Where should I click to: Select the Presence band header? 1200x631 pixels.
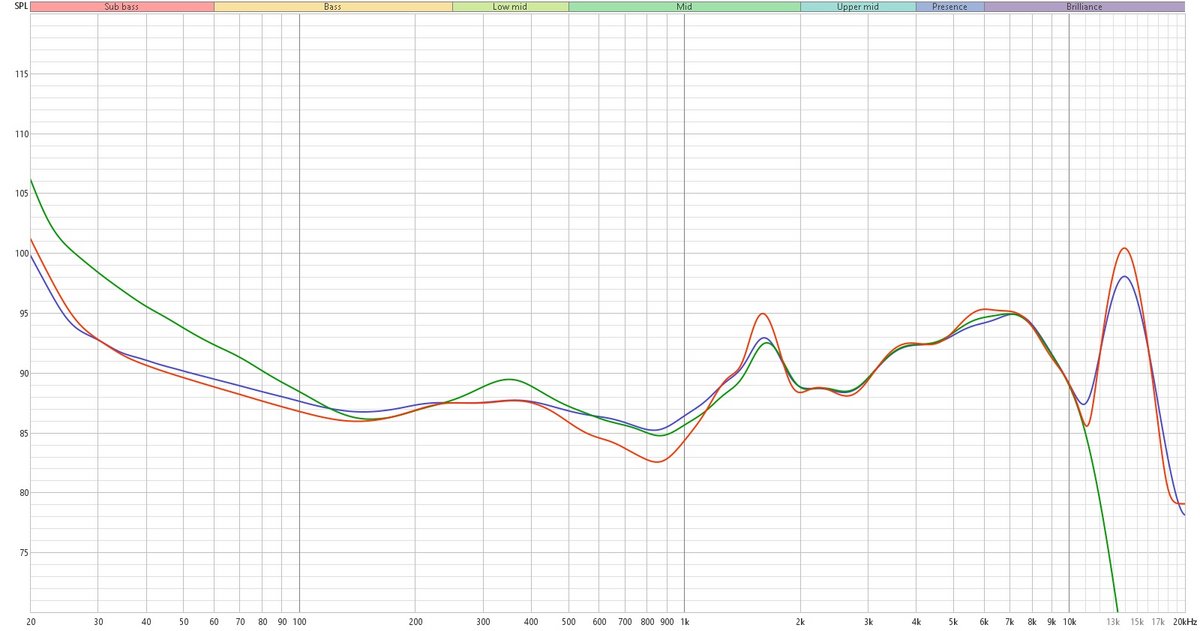949,7
